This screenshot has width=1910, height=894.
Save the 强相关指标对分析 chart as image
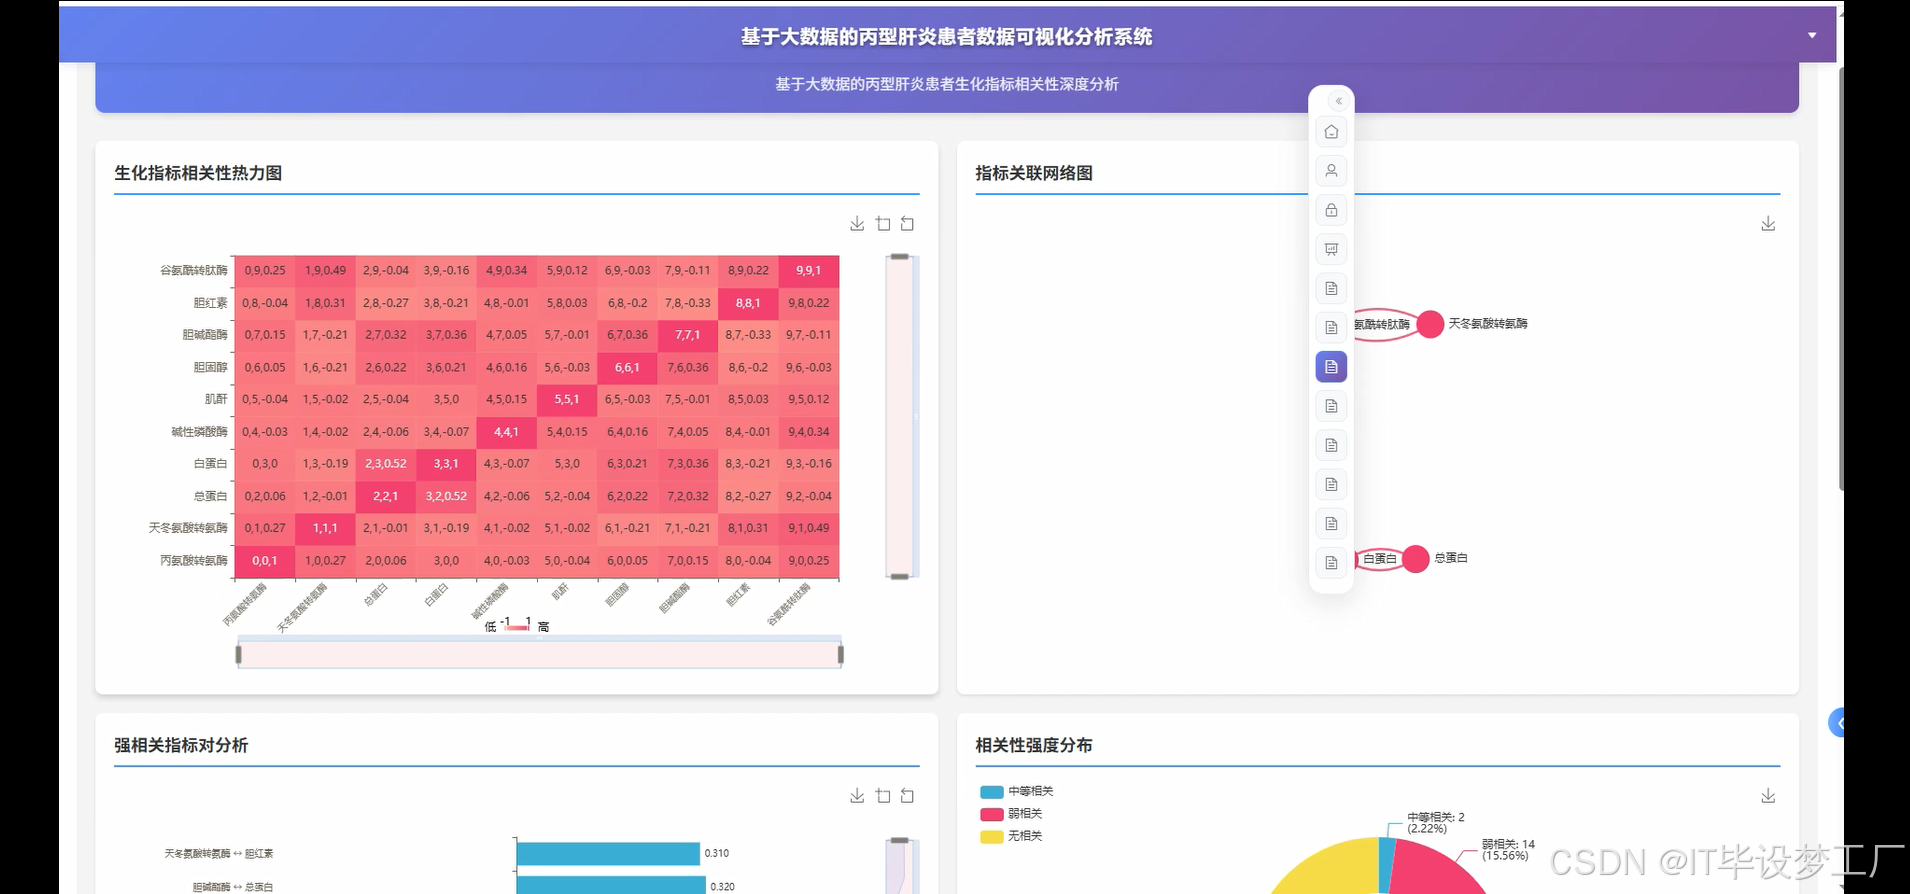point(857,796)
